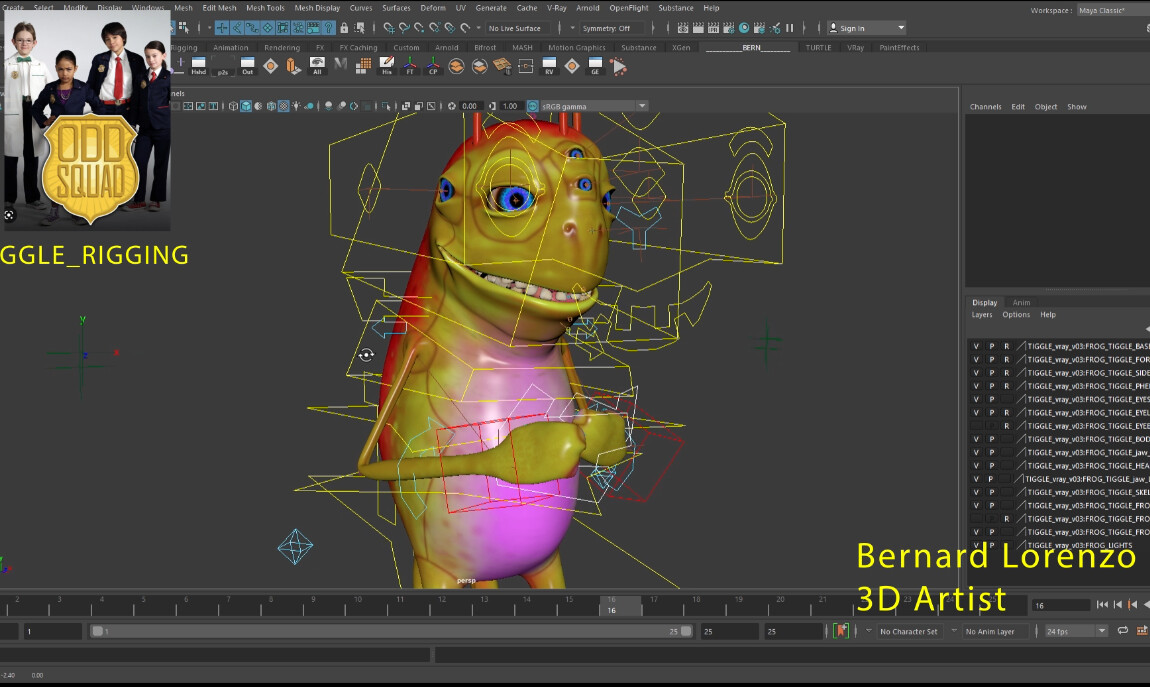Select the Hik character shelf icon
The image size is (1150, 687).
point(387,65)
